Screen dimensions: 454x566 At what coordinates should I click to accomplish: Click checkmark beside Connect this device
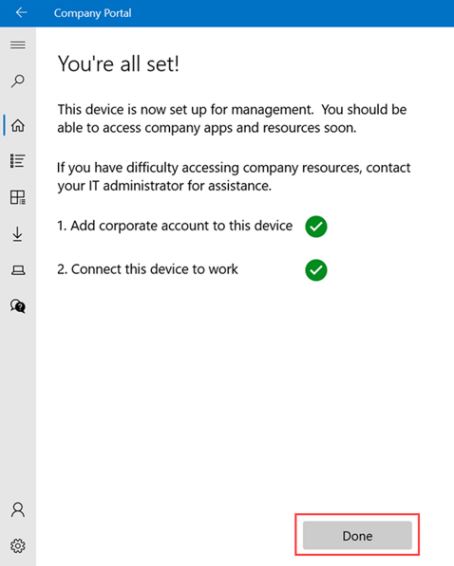[x=316, y=270]
